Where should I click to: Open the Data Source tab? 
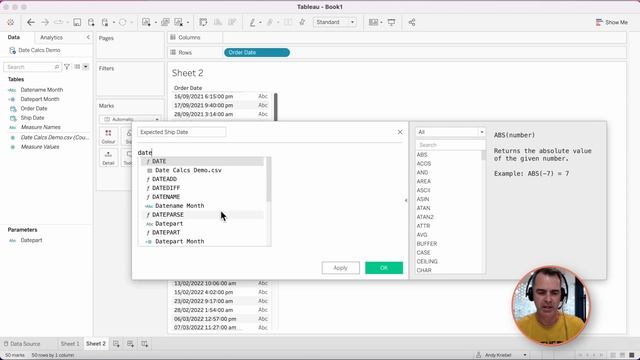(22, 344)
